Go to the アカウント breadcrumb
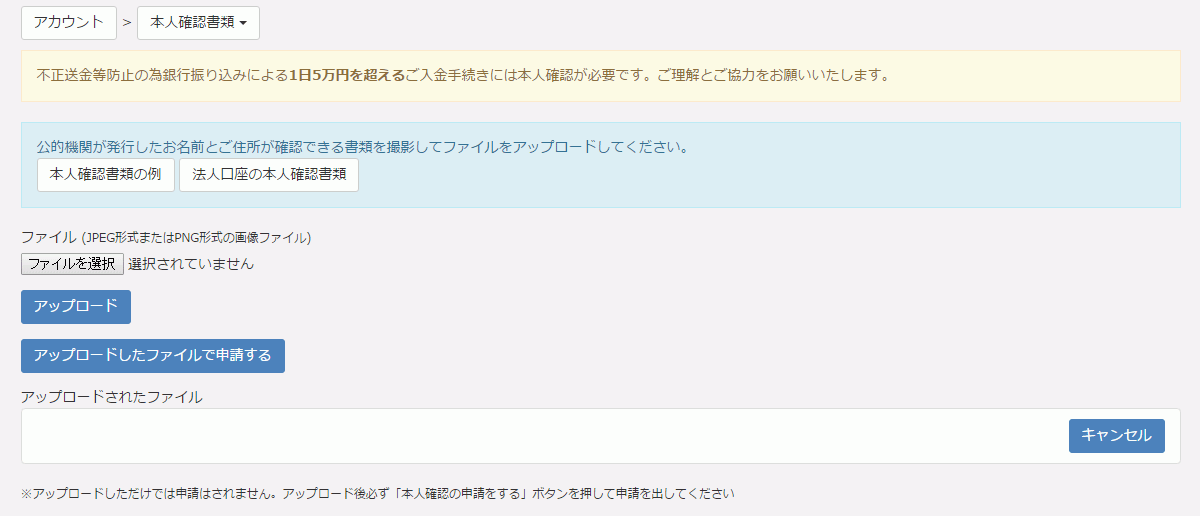1200x516 pixels. 69,22
